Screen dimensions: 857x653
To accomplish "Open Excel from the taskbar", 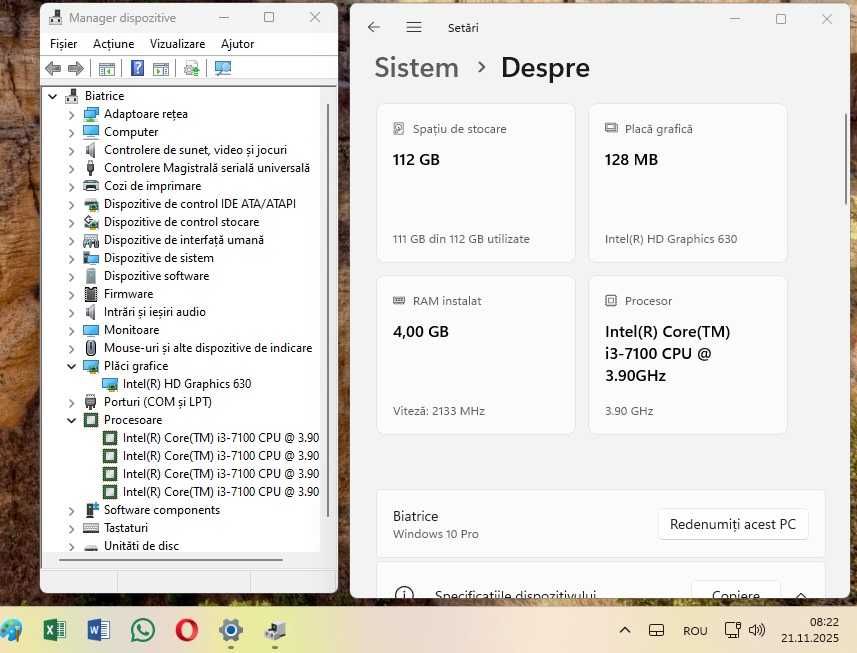I will (x=54, y=630).
